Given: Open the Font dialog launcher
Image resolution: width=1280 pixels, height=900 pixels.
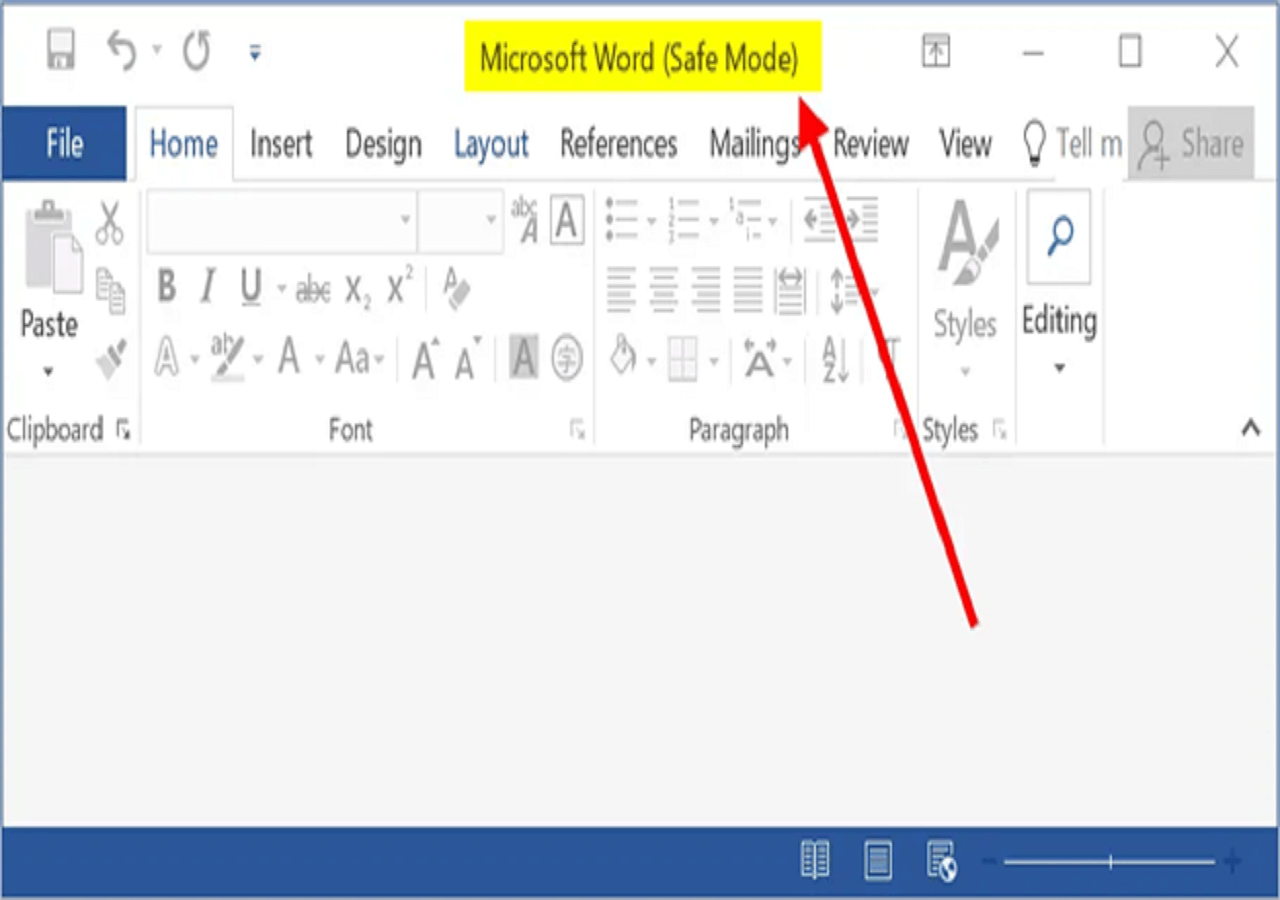Looking at the screenshot, I should 578,430.
